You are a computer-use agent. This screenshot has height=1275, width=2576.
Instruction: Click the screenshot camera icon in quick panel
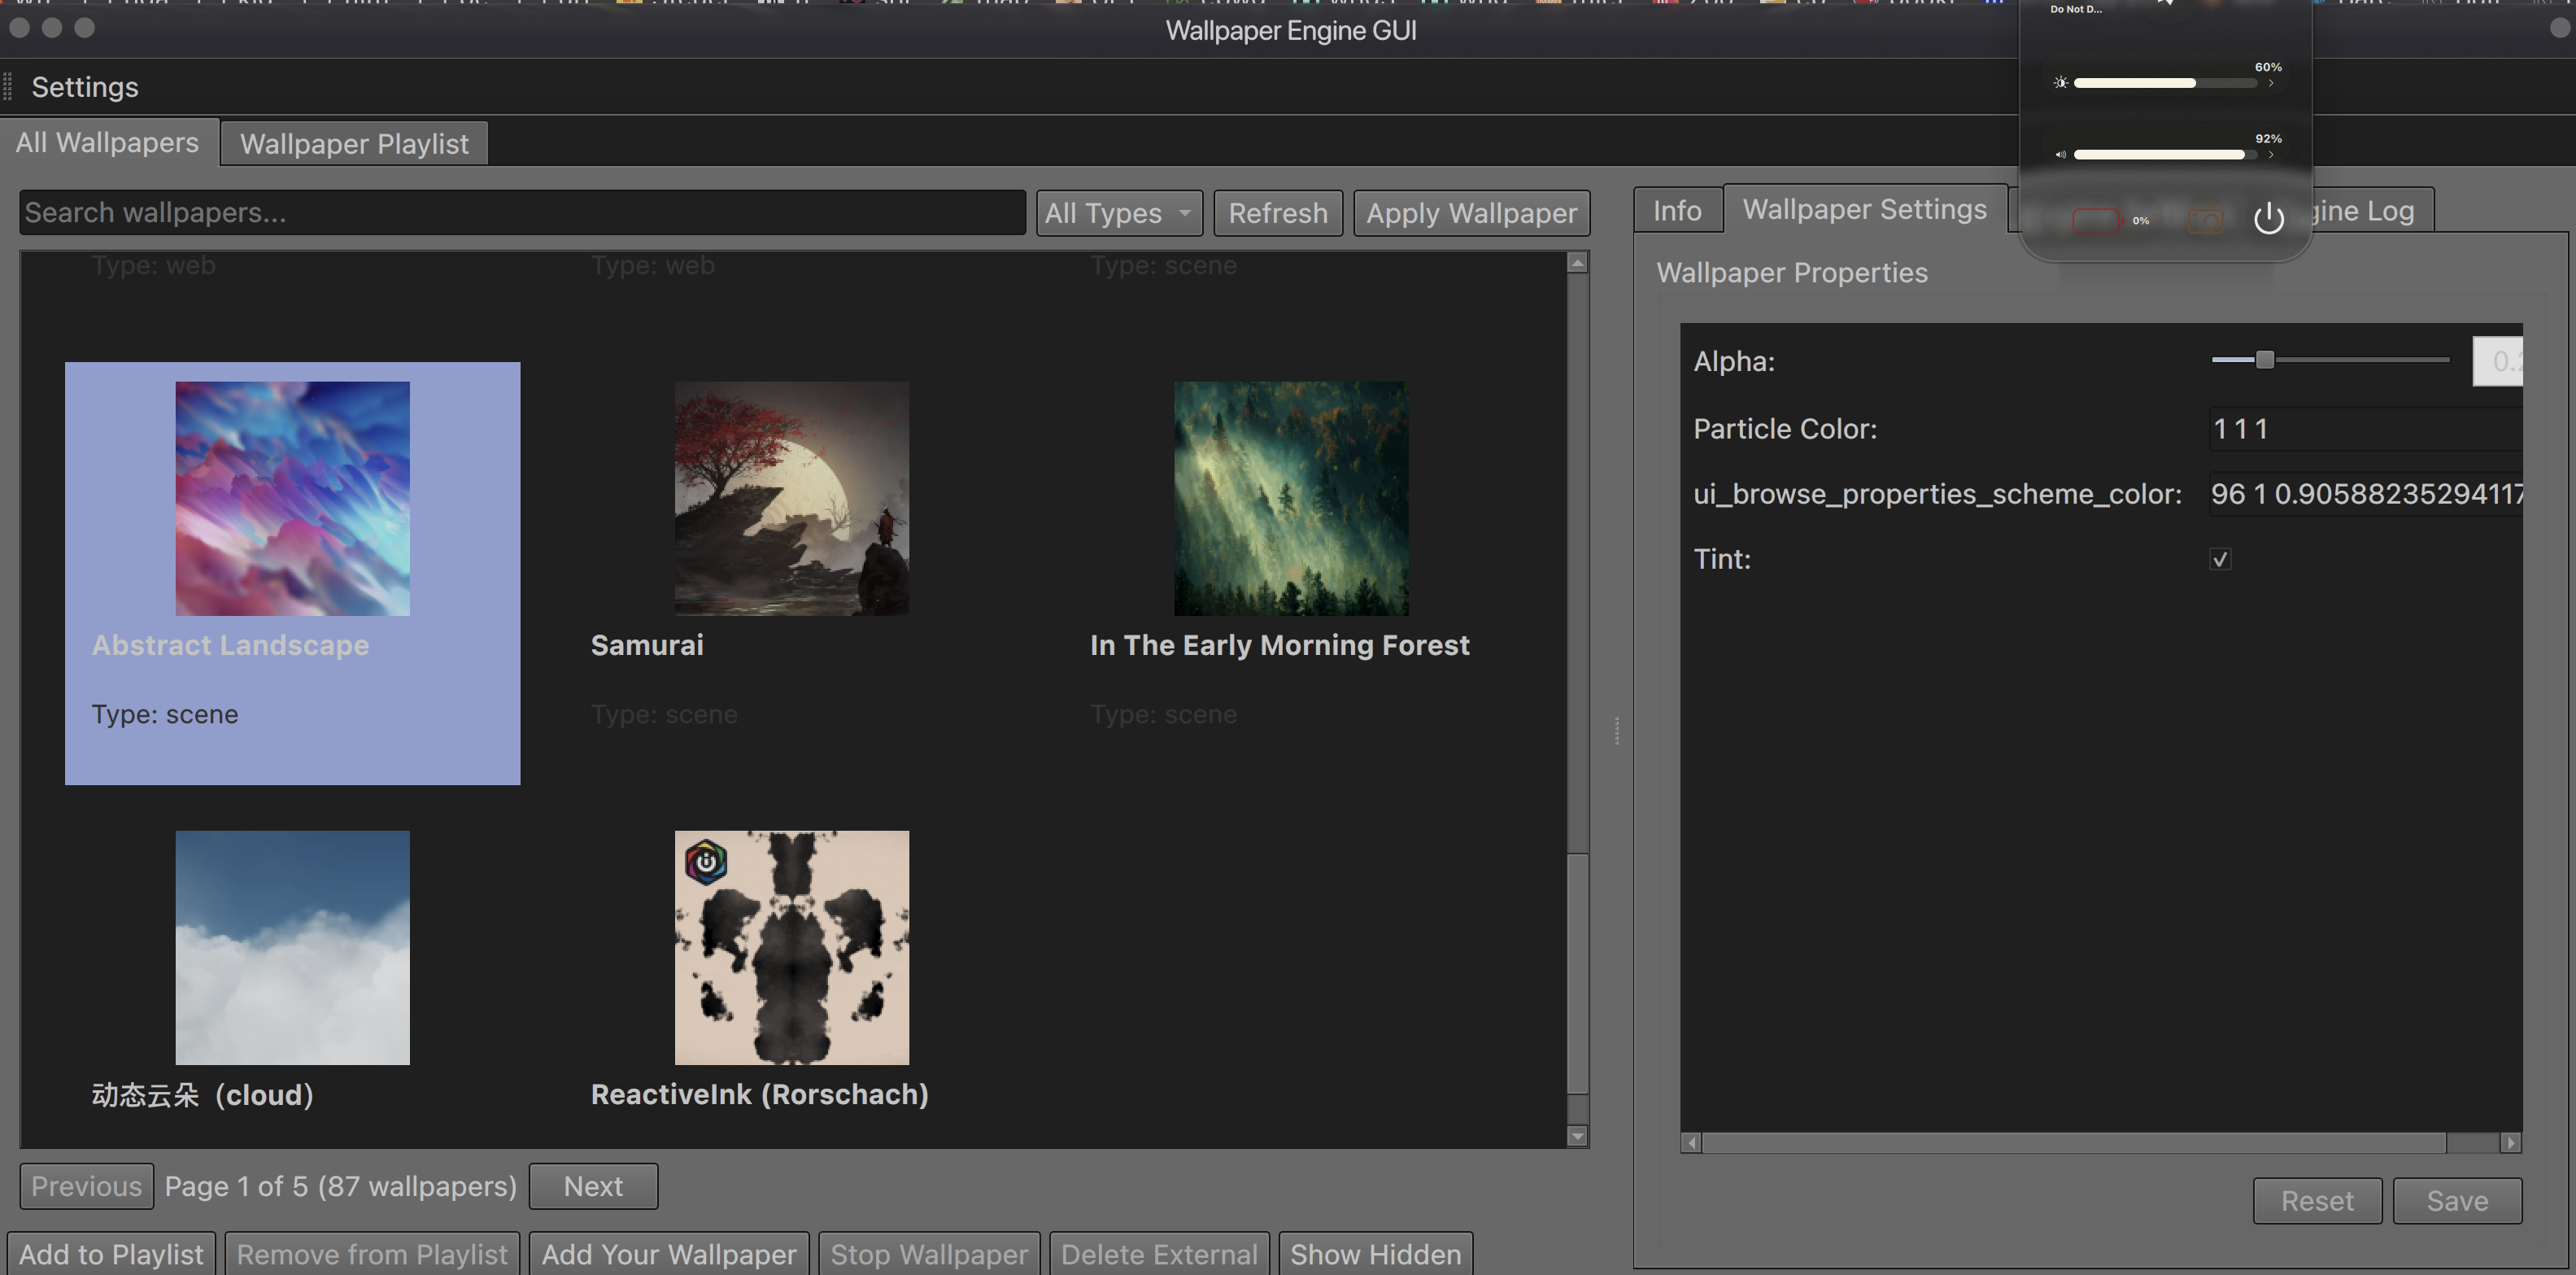click(2205, 220)
